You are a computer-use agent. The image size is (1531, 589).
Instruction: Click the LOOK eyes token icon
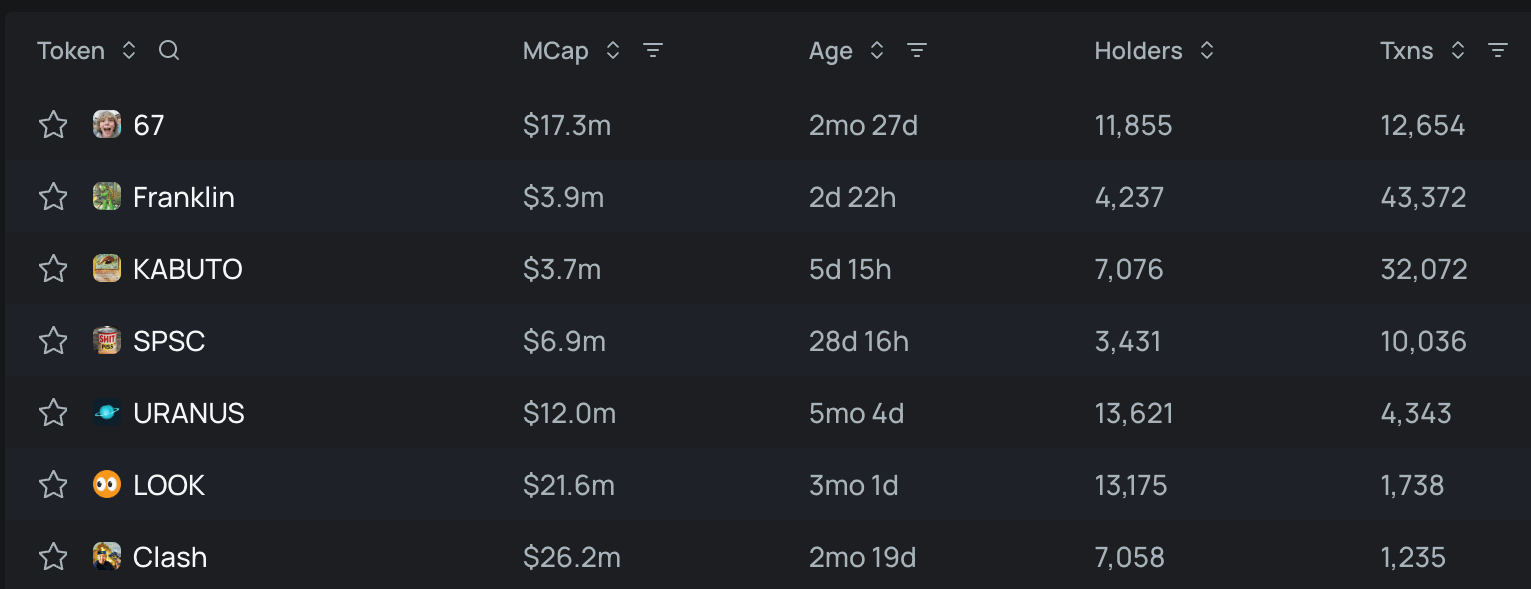(x=107, y=485)
